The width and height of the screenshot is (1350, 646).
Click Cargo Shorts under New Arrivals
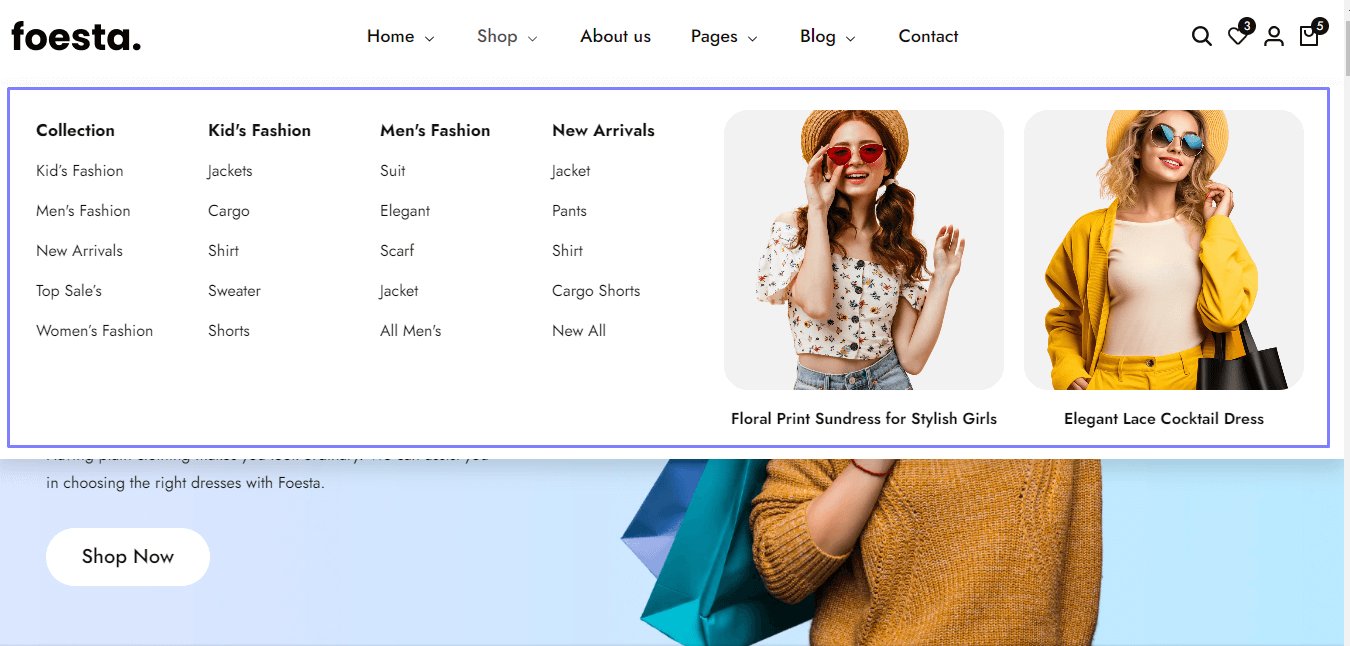point(596,291)
